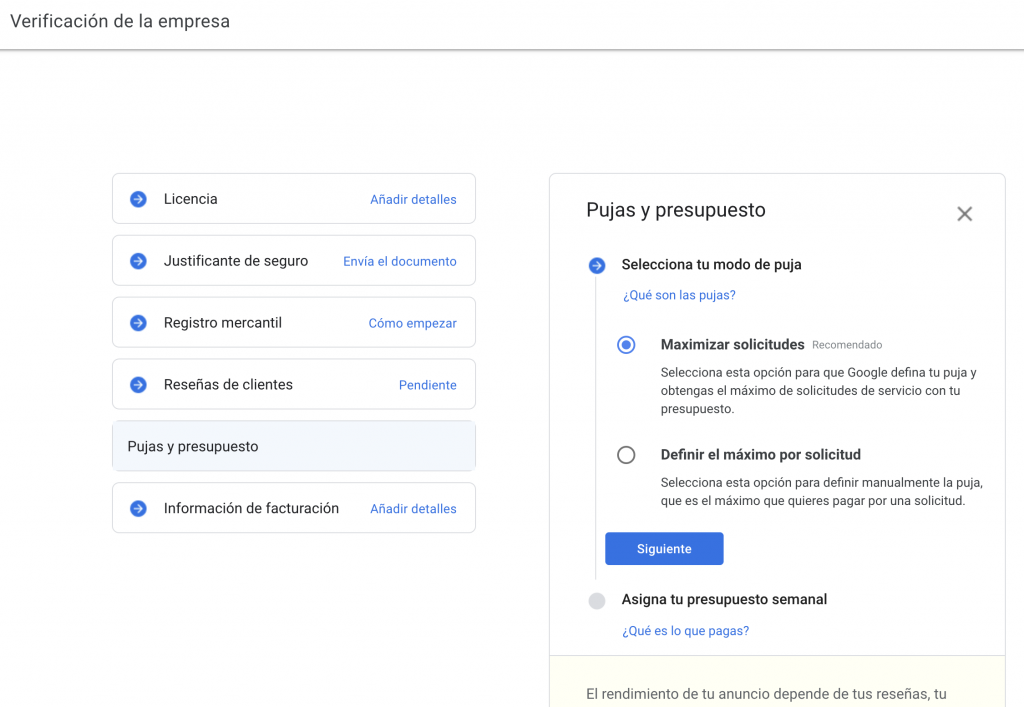Click Envía el documento link
This screenshot has width=1024, height=707.
[x=399, y=261]
